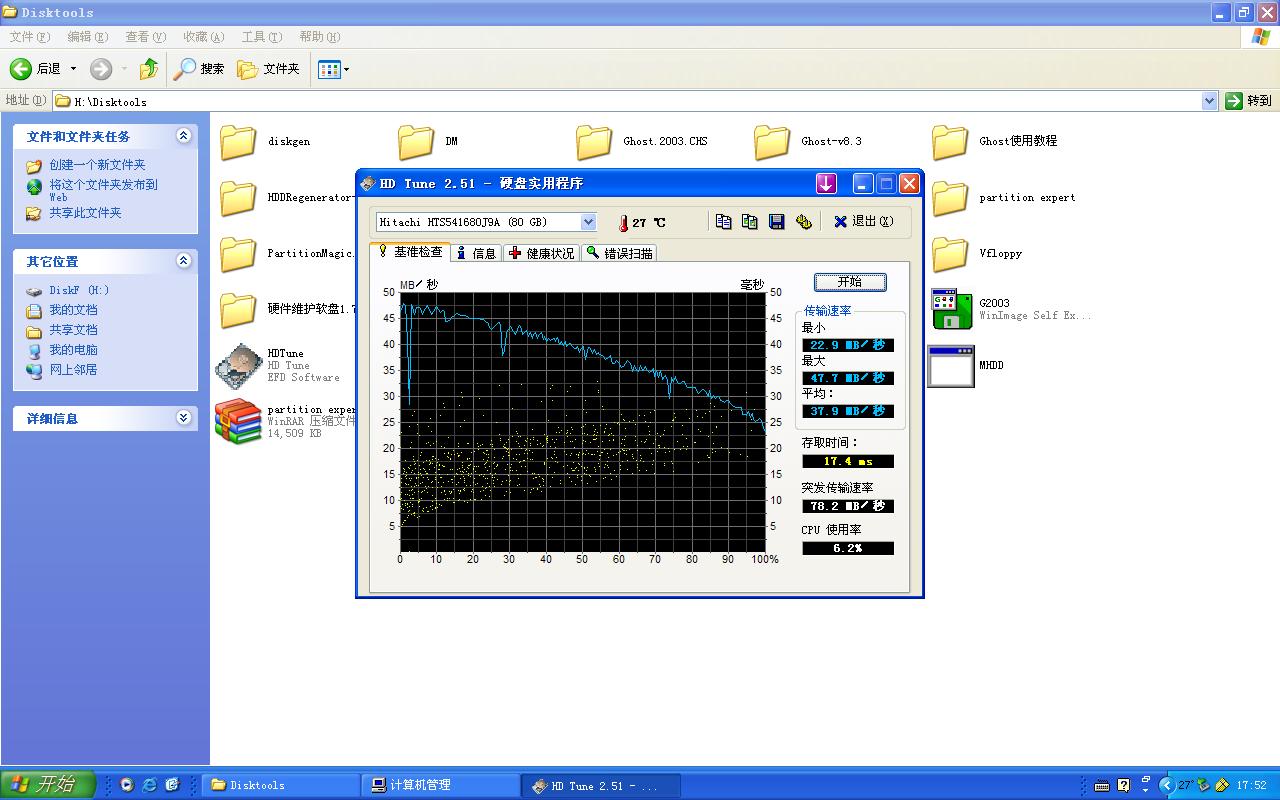Click the floppy disk save icon

tap(776, 222)
